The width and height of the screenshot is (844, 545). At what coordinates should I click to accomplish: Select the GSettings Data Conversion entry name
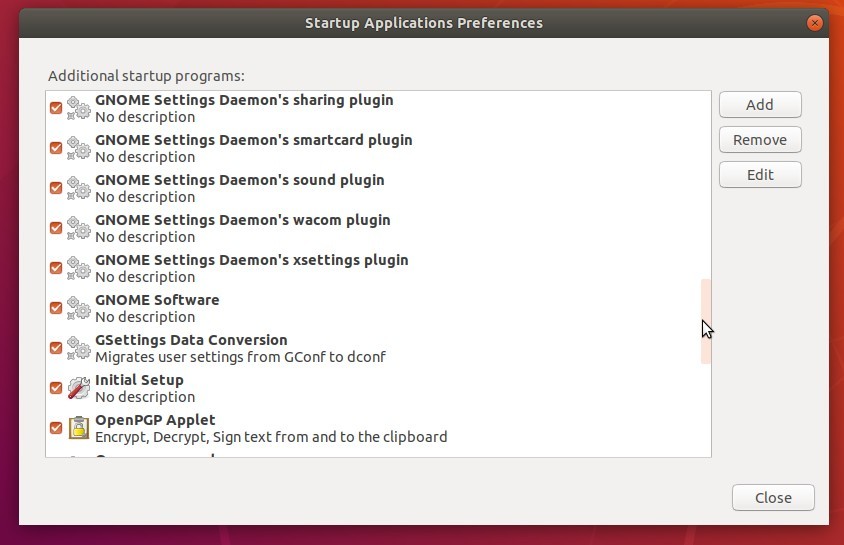coord(191,340)
